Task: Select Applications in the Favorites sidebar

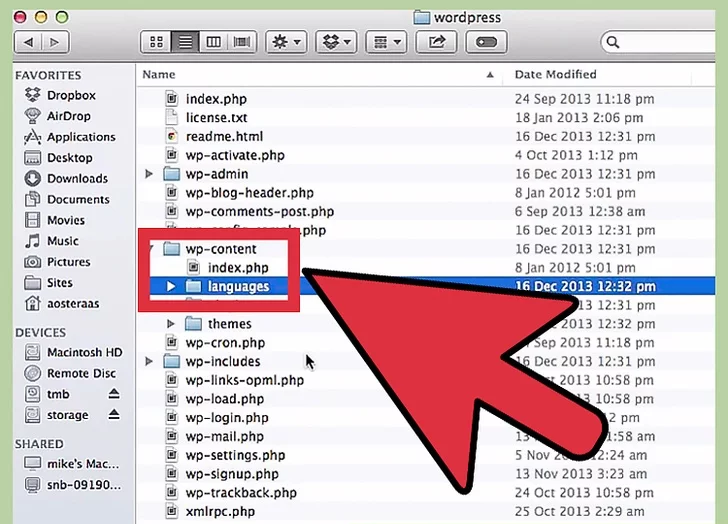Action: click(x=81, y=137)
